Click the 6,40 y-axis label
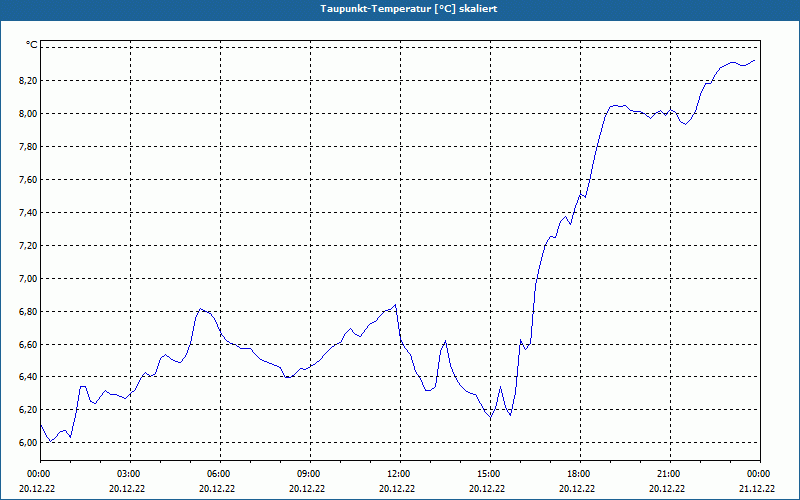The image size is (800, 500). click(x=28, y=377)
